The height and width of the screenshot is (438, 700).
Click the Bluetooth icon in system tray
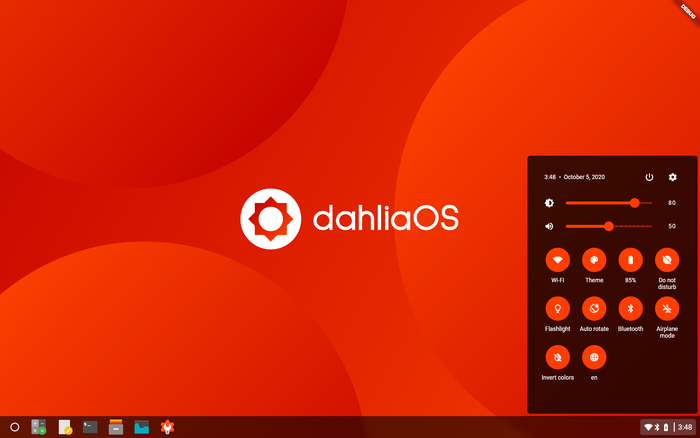pos(657,427)
